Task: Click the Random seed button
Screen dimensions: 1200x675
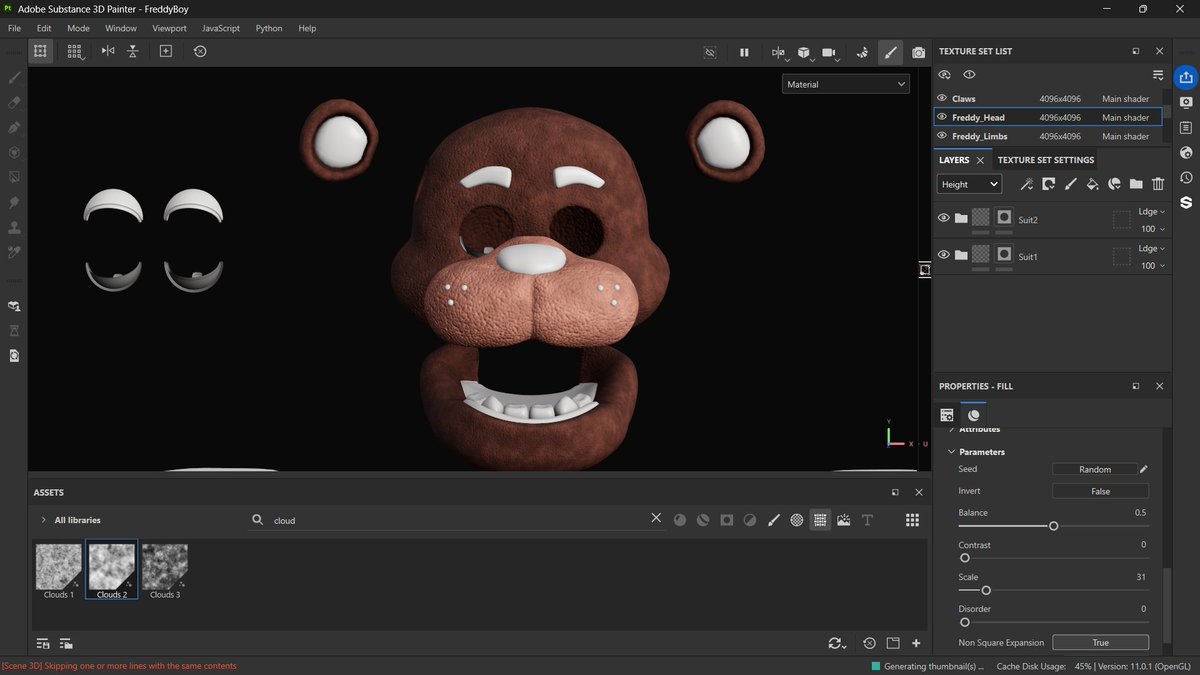Action: point(1095,469)
